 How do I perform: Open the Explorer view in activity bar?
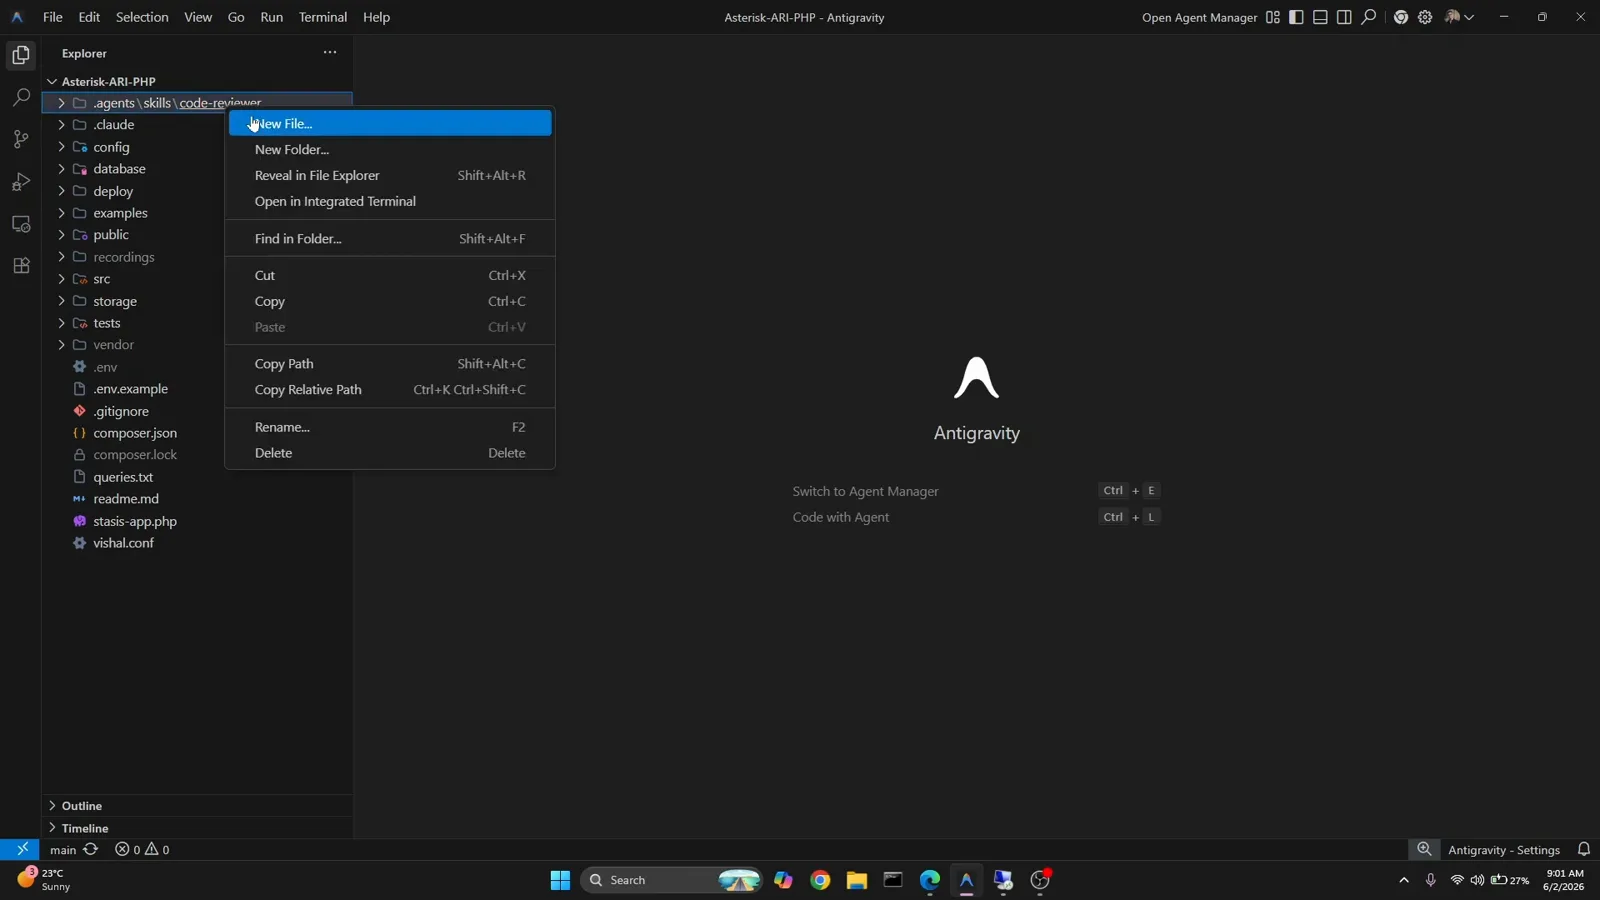point(21,56)
